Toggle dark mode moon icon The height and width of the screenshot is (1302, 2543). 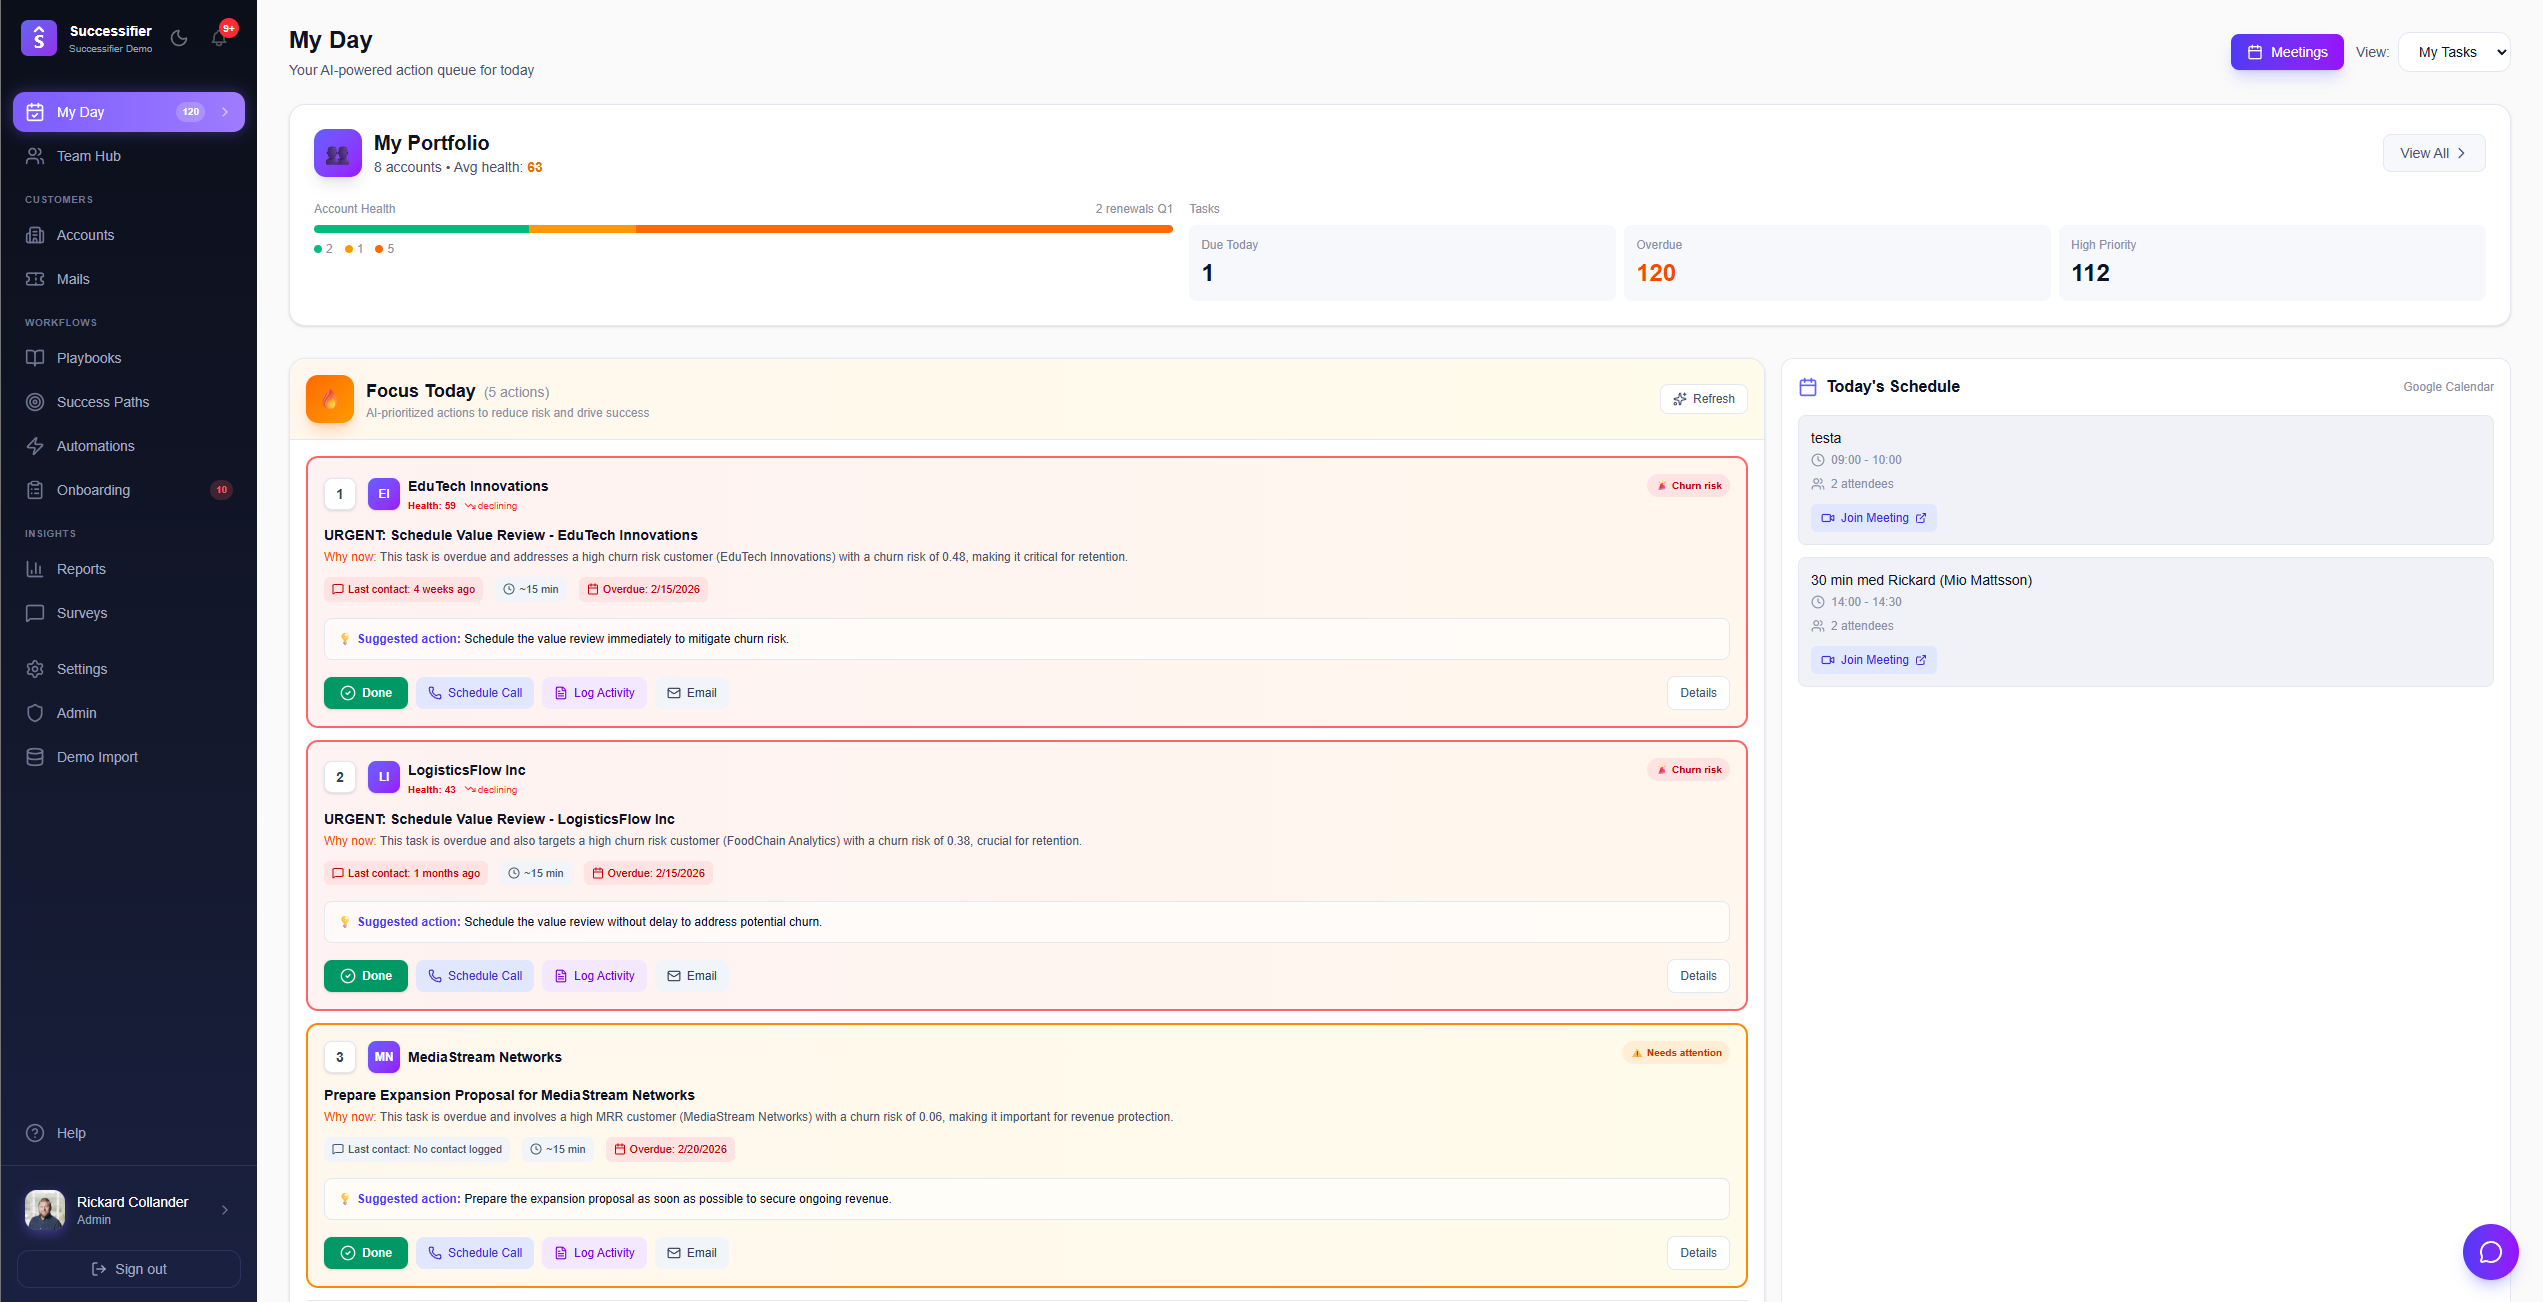coord(179,38)
